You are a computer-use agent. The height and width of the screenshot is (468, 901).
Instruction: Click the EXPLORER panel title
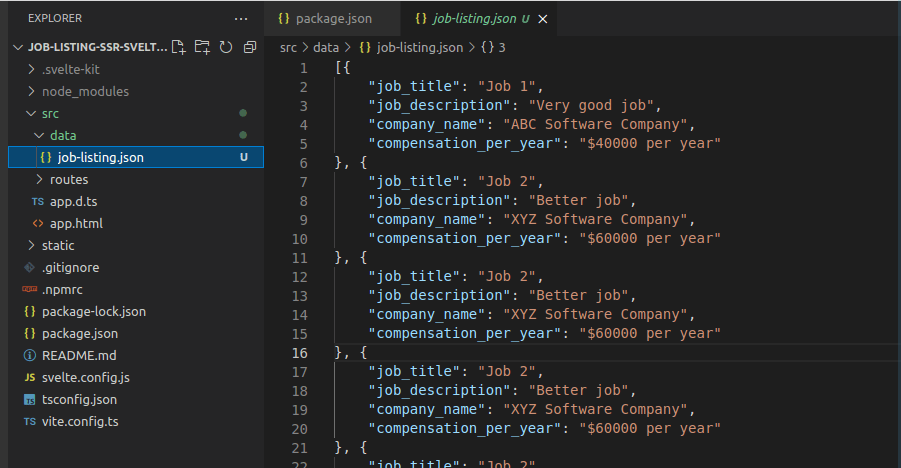point(55,18)
